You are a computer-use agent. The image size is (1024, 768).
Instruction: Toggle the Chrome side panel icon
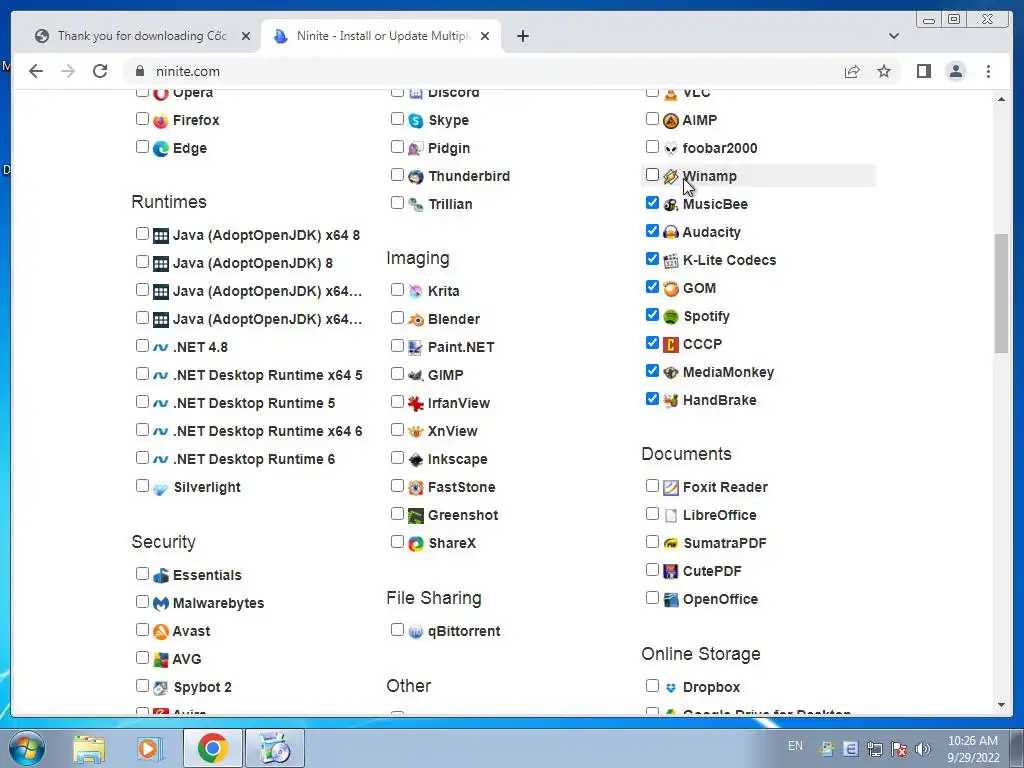[923, 71]
